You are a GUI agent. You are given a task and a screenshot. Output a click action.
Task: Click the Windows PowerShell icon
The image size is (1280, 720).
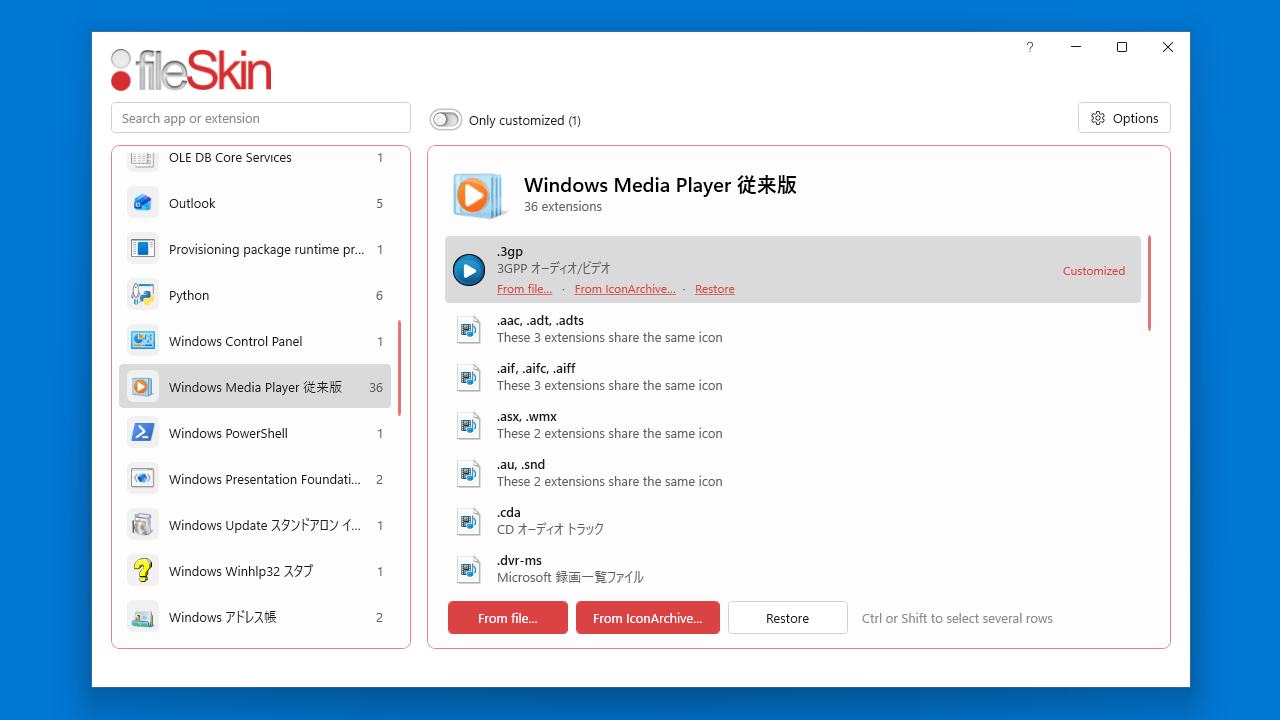coord(143,433)
